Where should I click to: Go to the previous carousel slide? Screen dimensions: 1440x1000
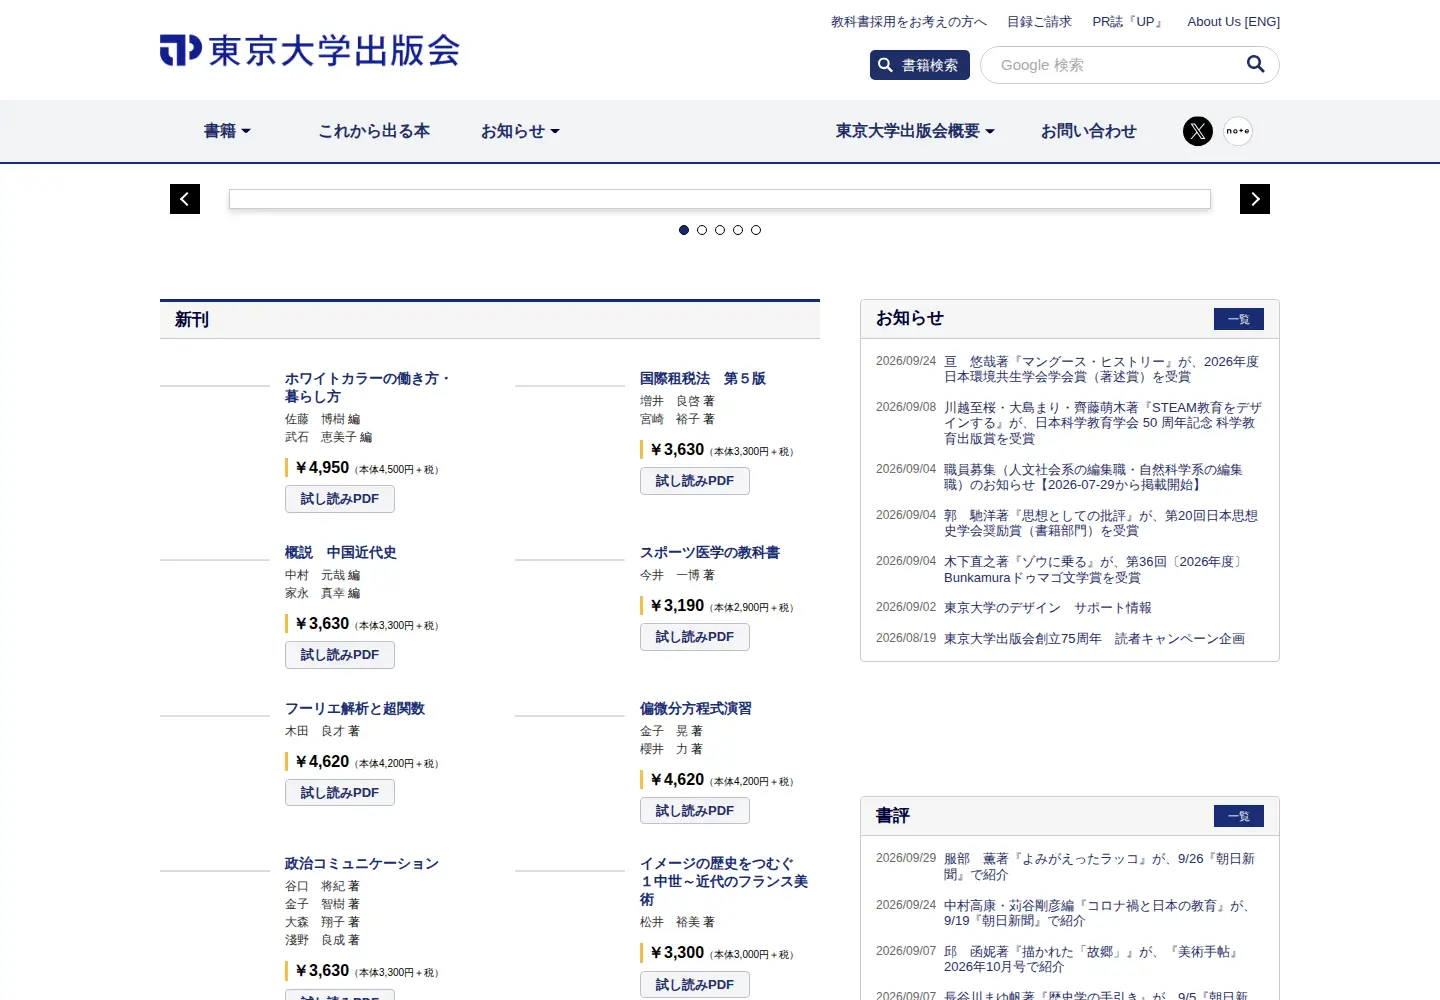(185, 199)
